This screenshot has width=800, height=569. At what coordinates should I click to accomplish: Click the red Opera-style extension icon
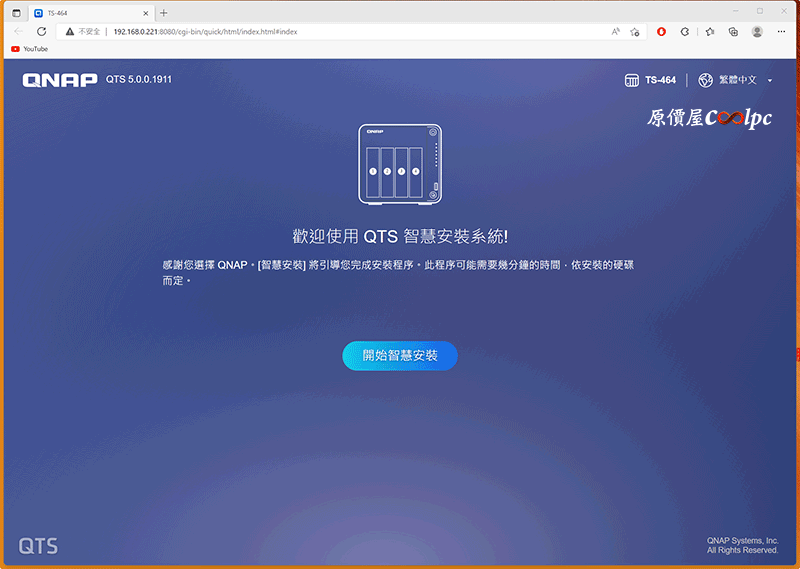coord(661,32)
